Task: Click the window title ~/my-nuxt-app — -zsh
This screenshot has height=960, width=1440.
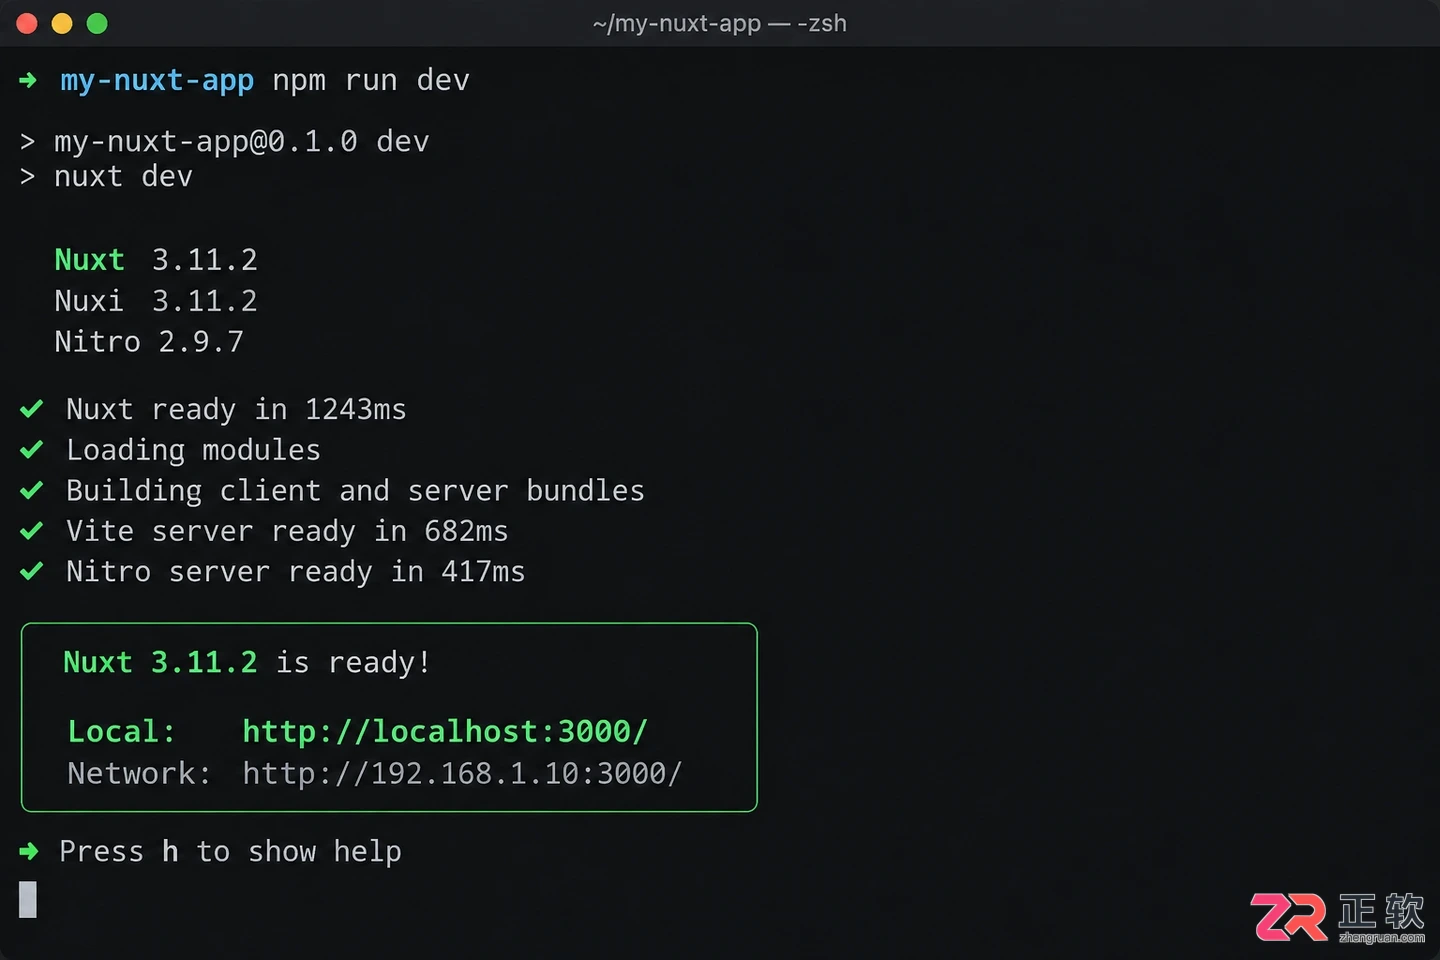Action: (719, 23)
